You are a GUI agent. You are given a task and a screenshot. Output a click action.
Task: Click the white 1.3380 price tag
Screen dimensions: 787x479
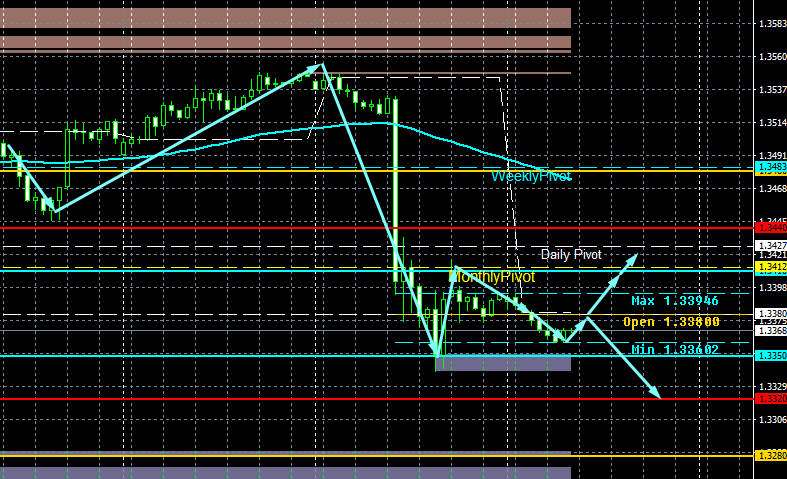(x=771, y=314)
